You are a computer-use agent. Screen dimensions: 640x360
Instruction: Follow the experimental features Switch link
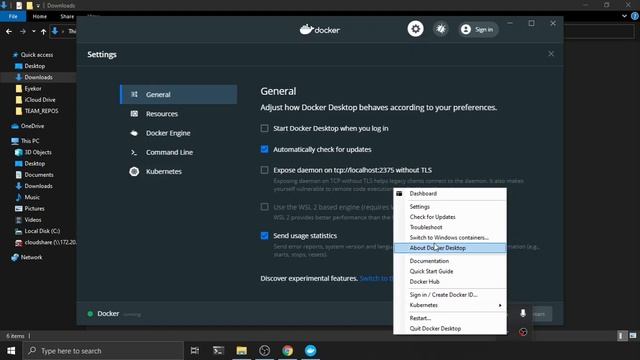click(376, 278)
